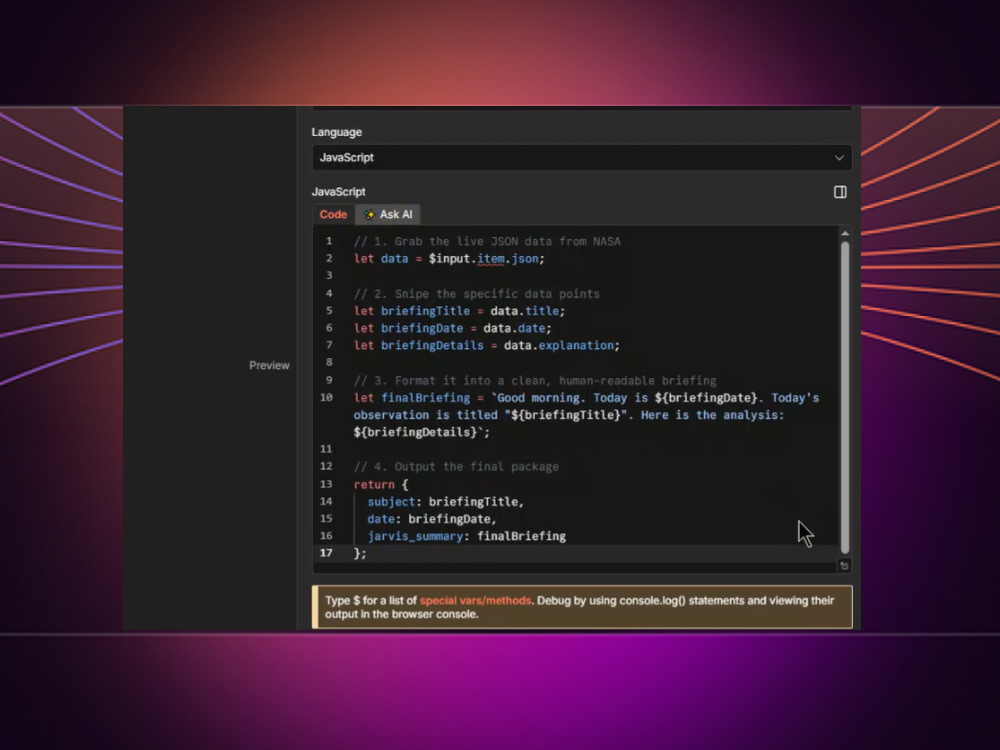
Task: Click the underlined 'item' word in line 2
Action: point(490,258)
